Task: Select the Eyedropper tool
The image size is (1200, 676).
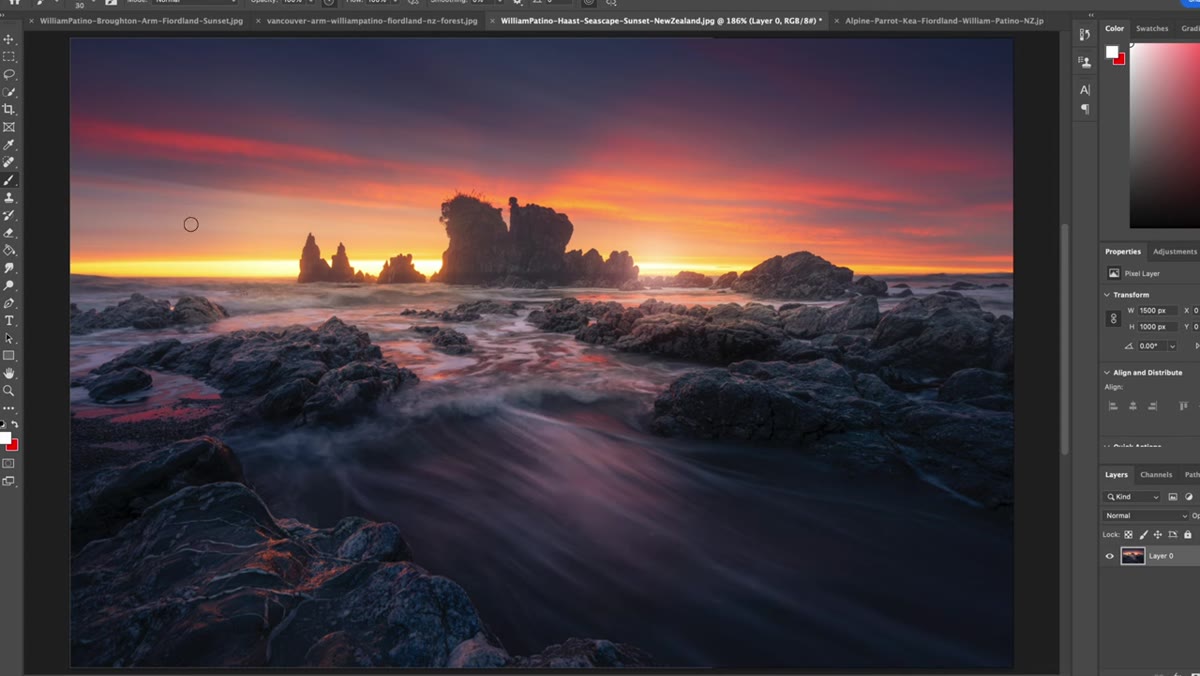Action: click(9, 145)
